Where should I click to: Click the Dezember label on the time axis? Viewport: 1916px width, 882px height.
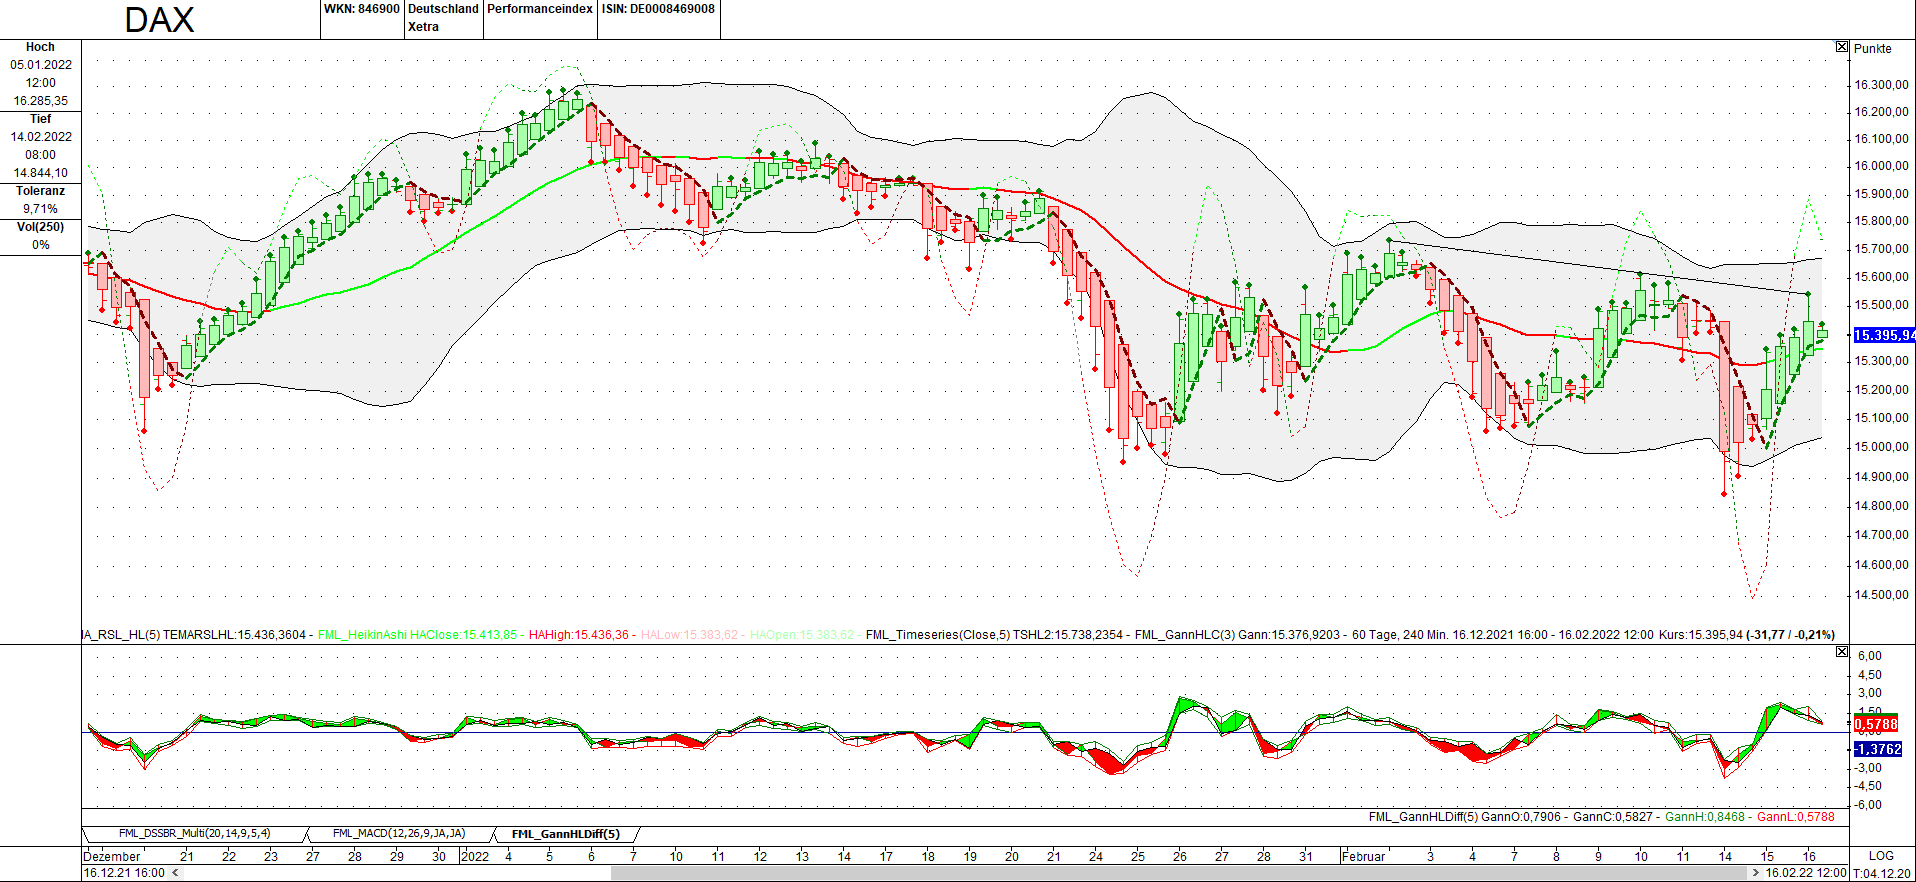(112, 857)
